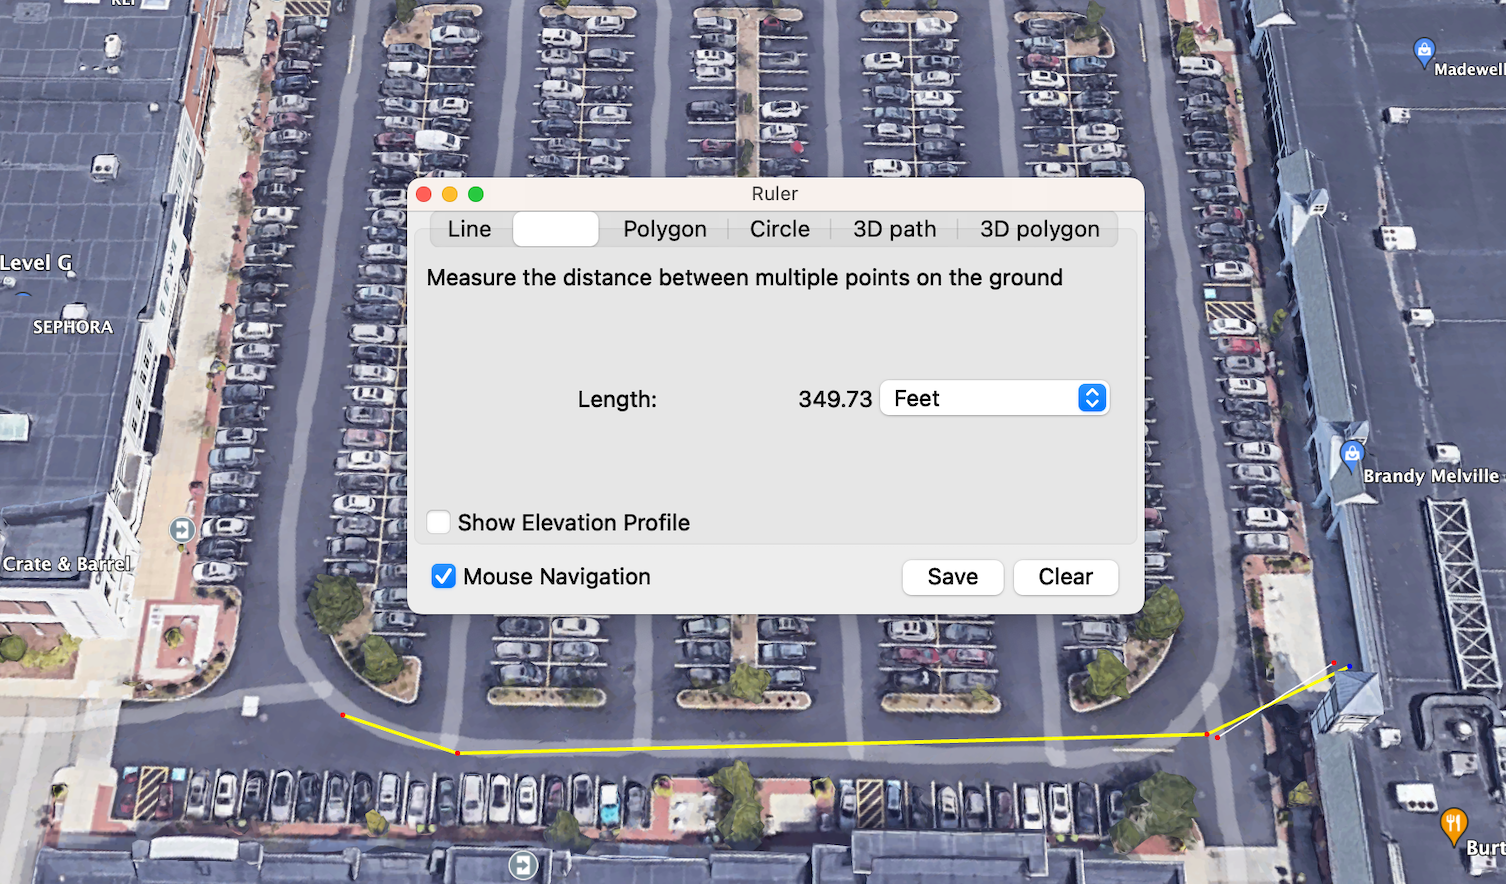Click the leftmost red point of yellow path
Screen dimensions: 1506x884
343,715
